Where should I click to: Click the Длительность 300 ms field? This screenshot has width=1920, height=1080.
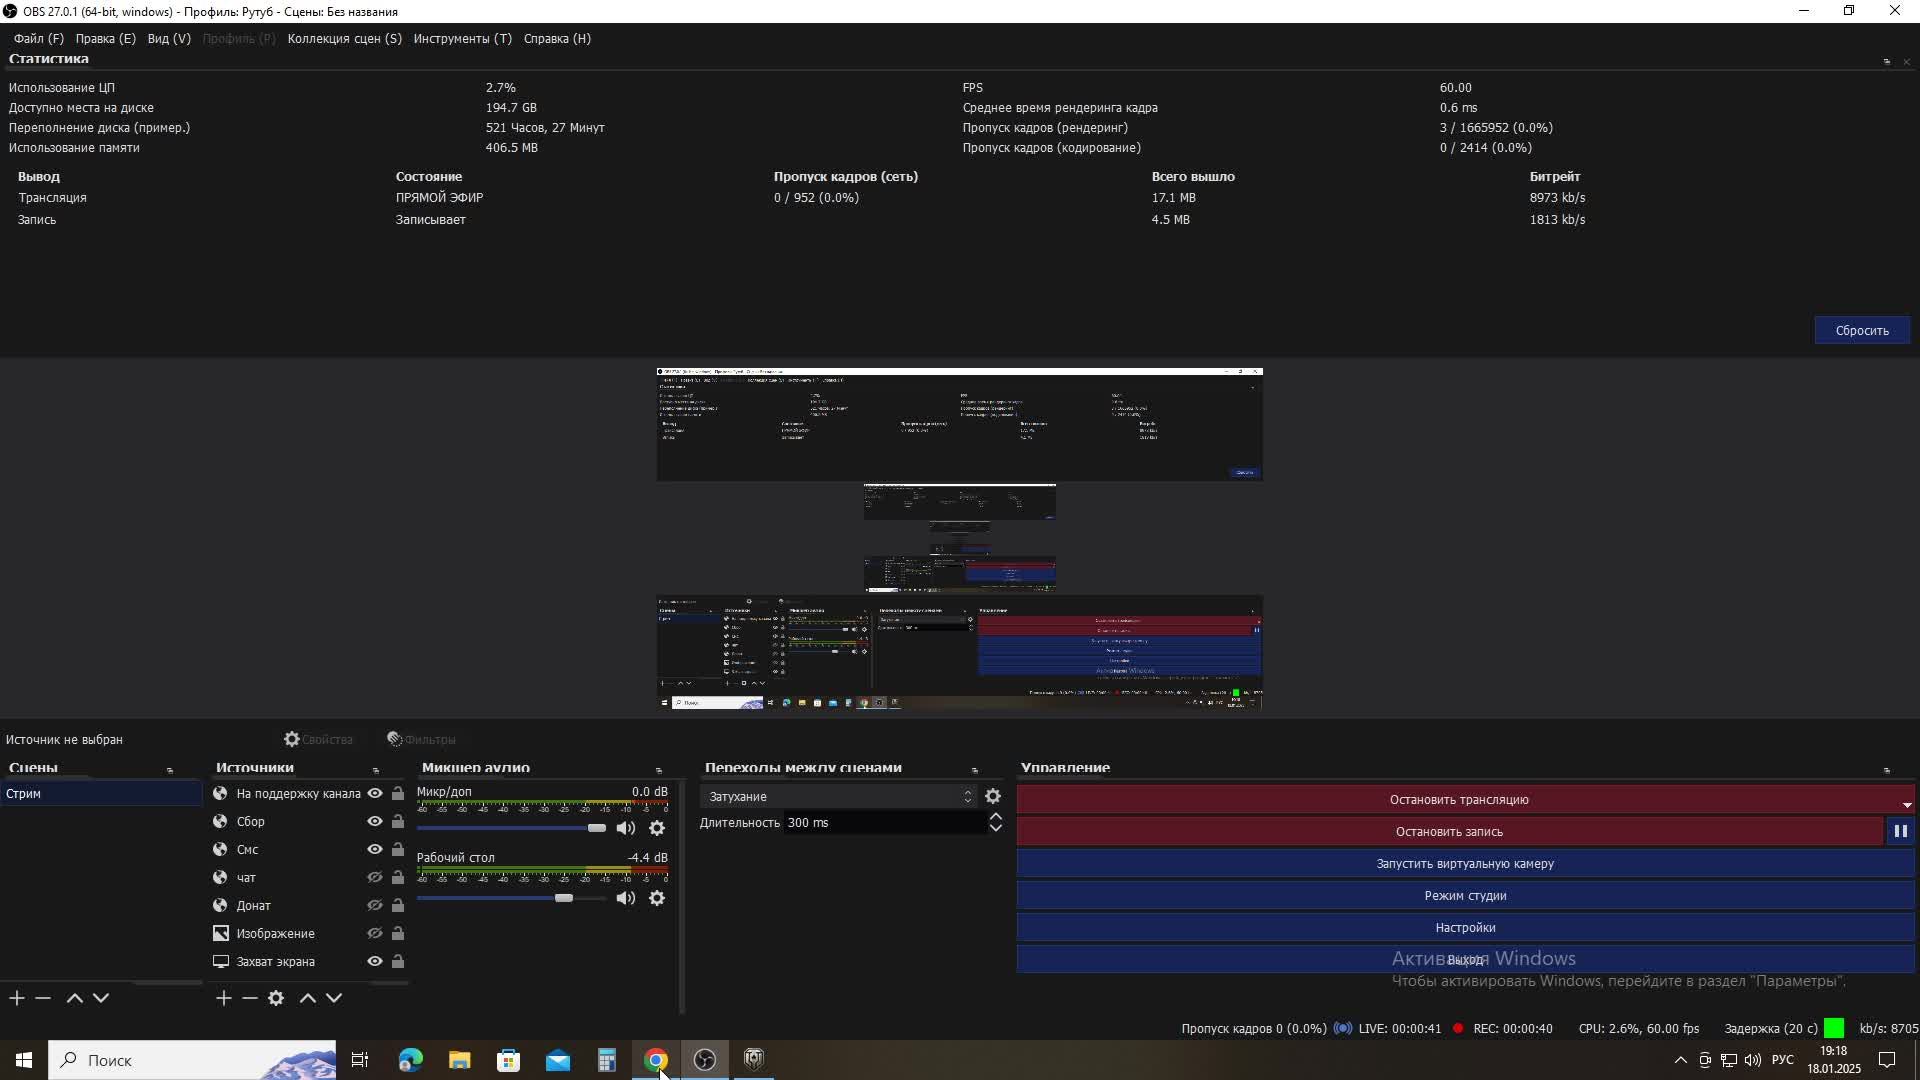pos(885,822)
